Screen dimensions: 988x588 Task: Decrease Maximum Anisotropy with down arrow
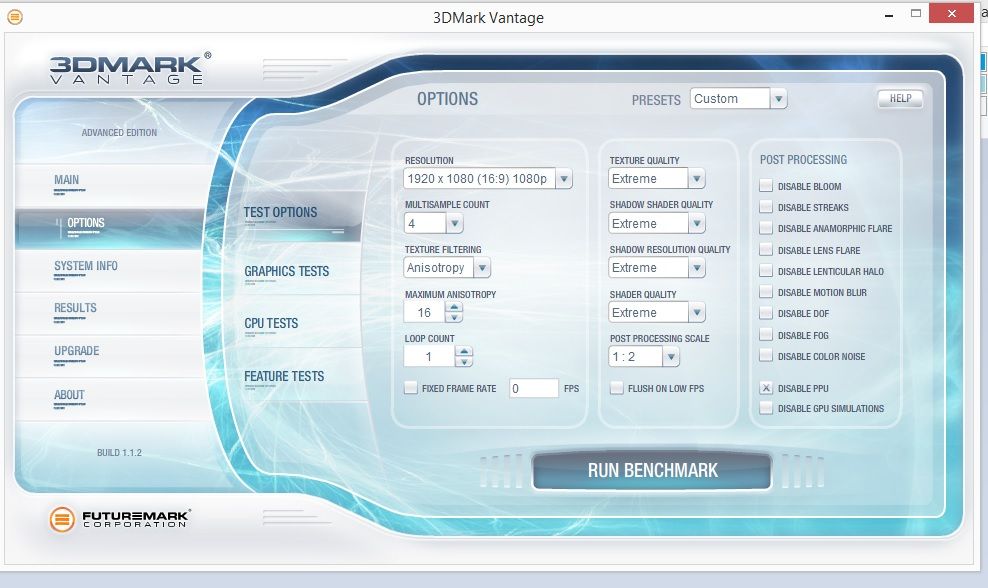click(x=454, y=318)
